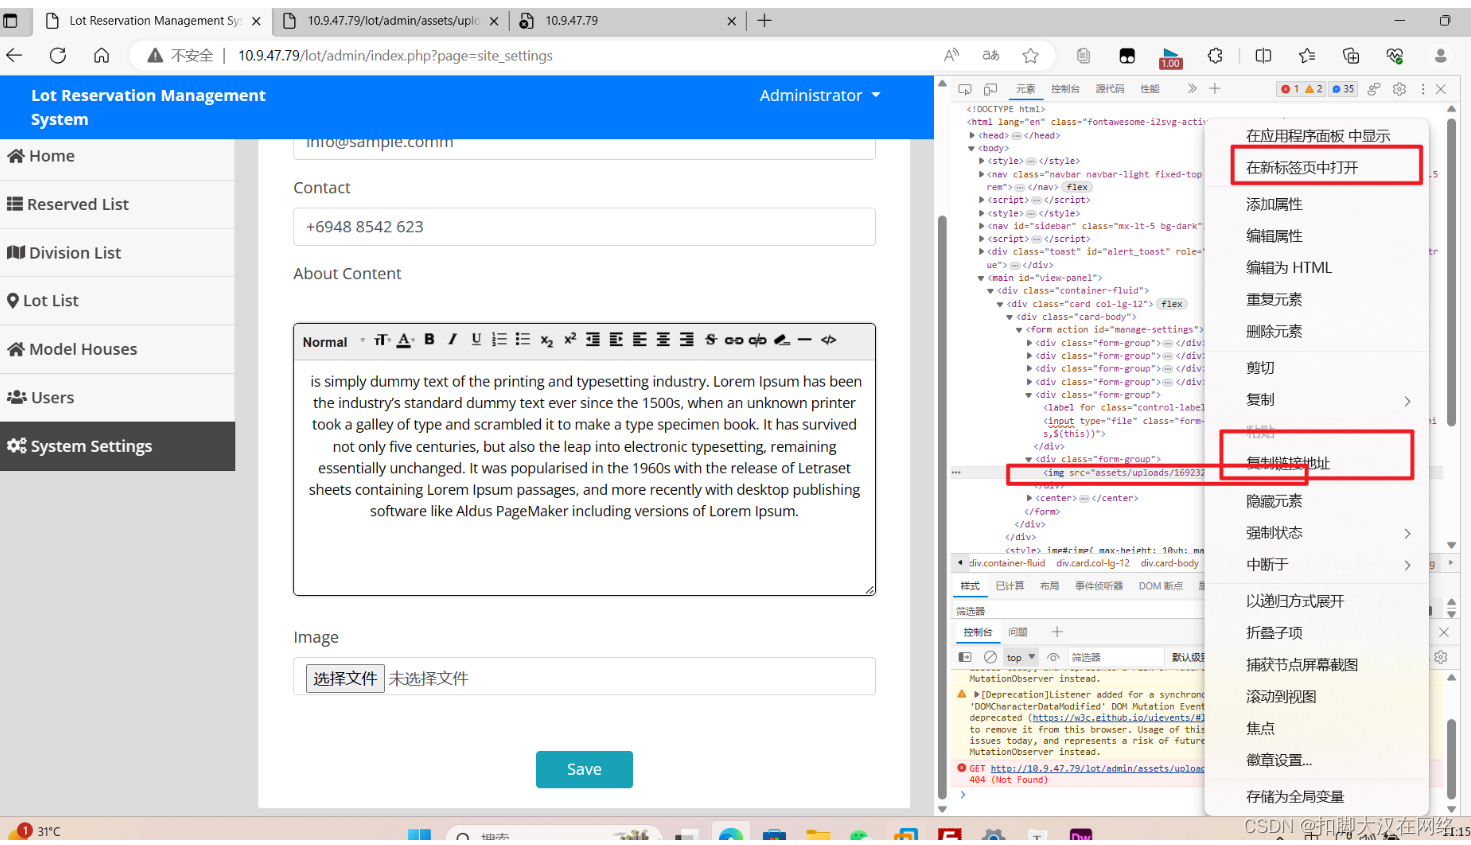Screen dimensions: 1471x845
Task: Click the browser address bar URL
Action: 395,56
